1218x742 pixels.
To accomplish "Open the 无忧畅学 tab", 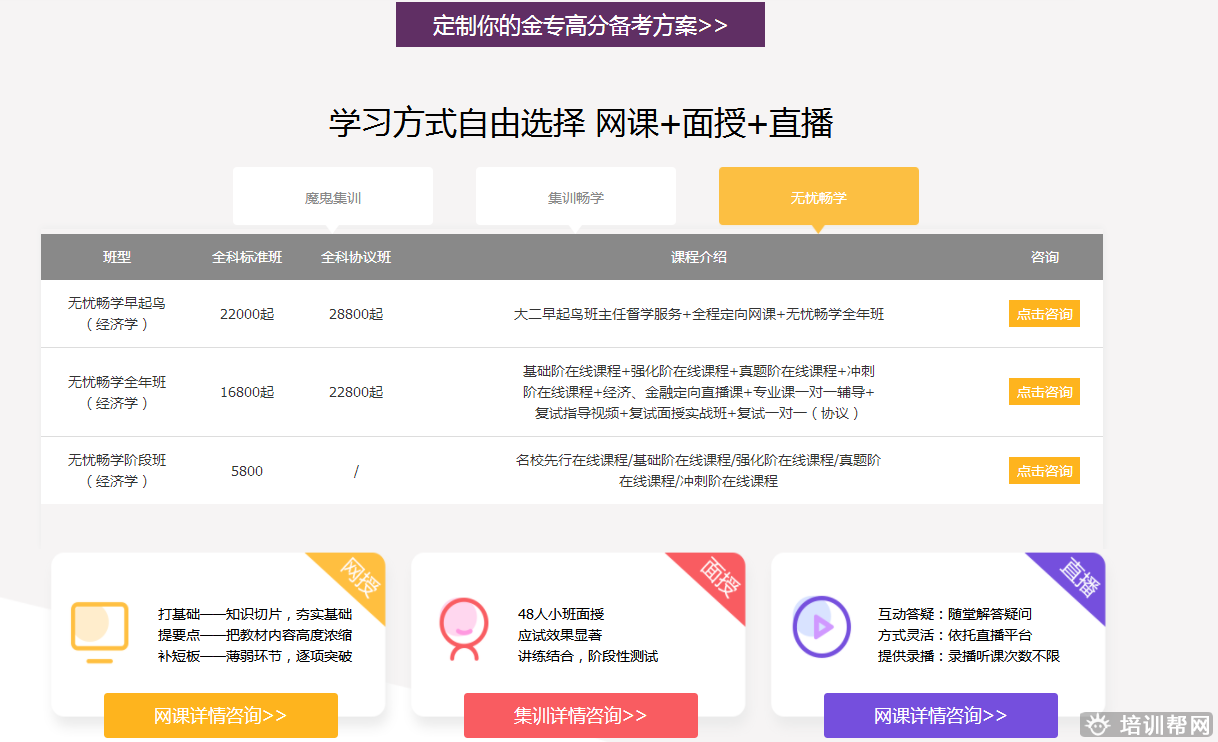I will [818, 197].
